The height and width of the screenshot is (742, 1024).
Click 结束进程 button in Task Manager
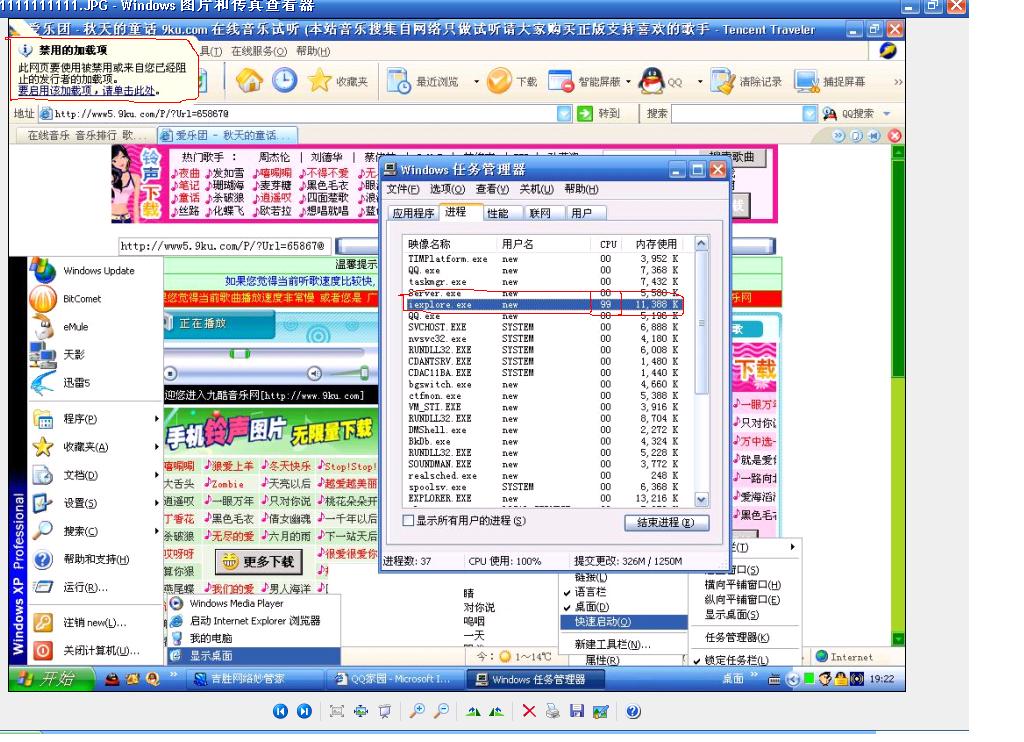point(666,523)
